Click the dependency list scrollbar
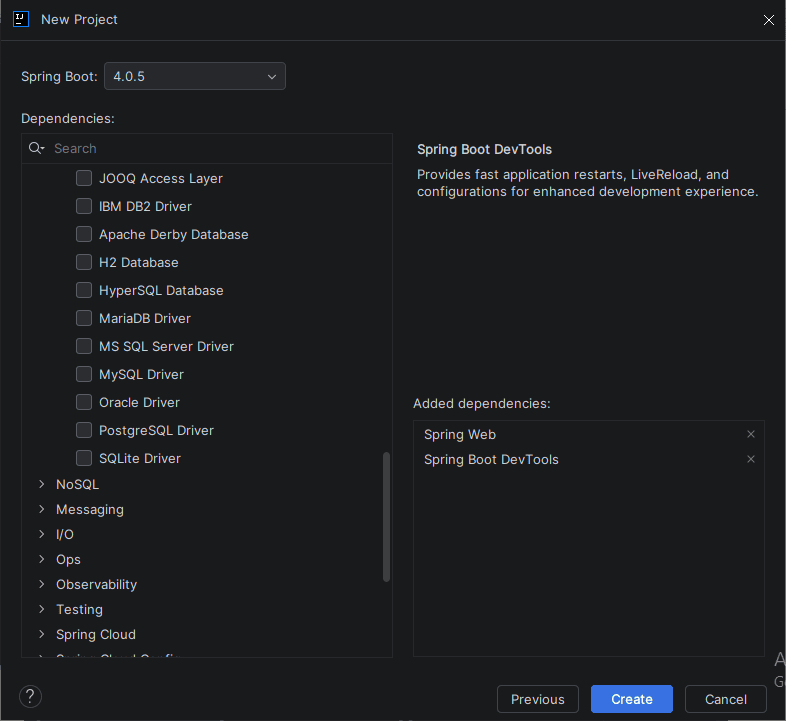 [386, 516]
